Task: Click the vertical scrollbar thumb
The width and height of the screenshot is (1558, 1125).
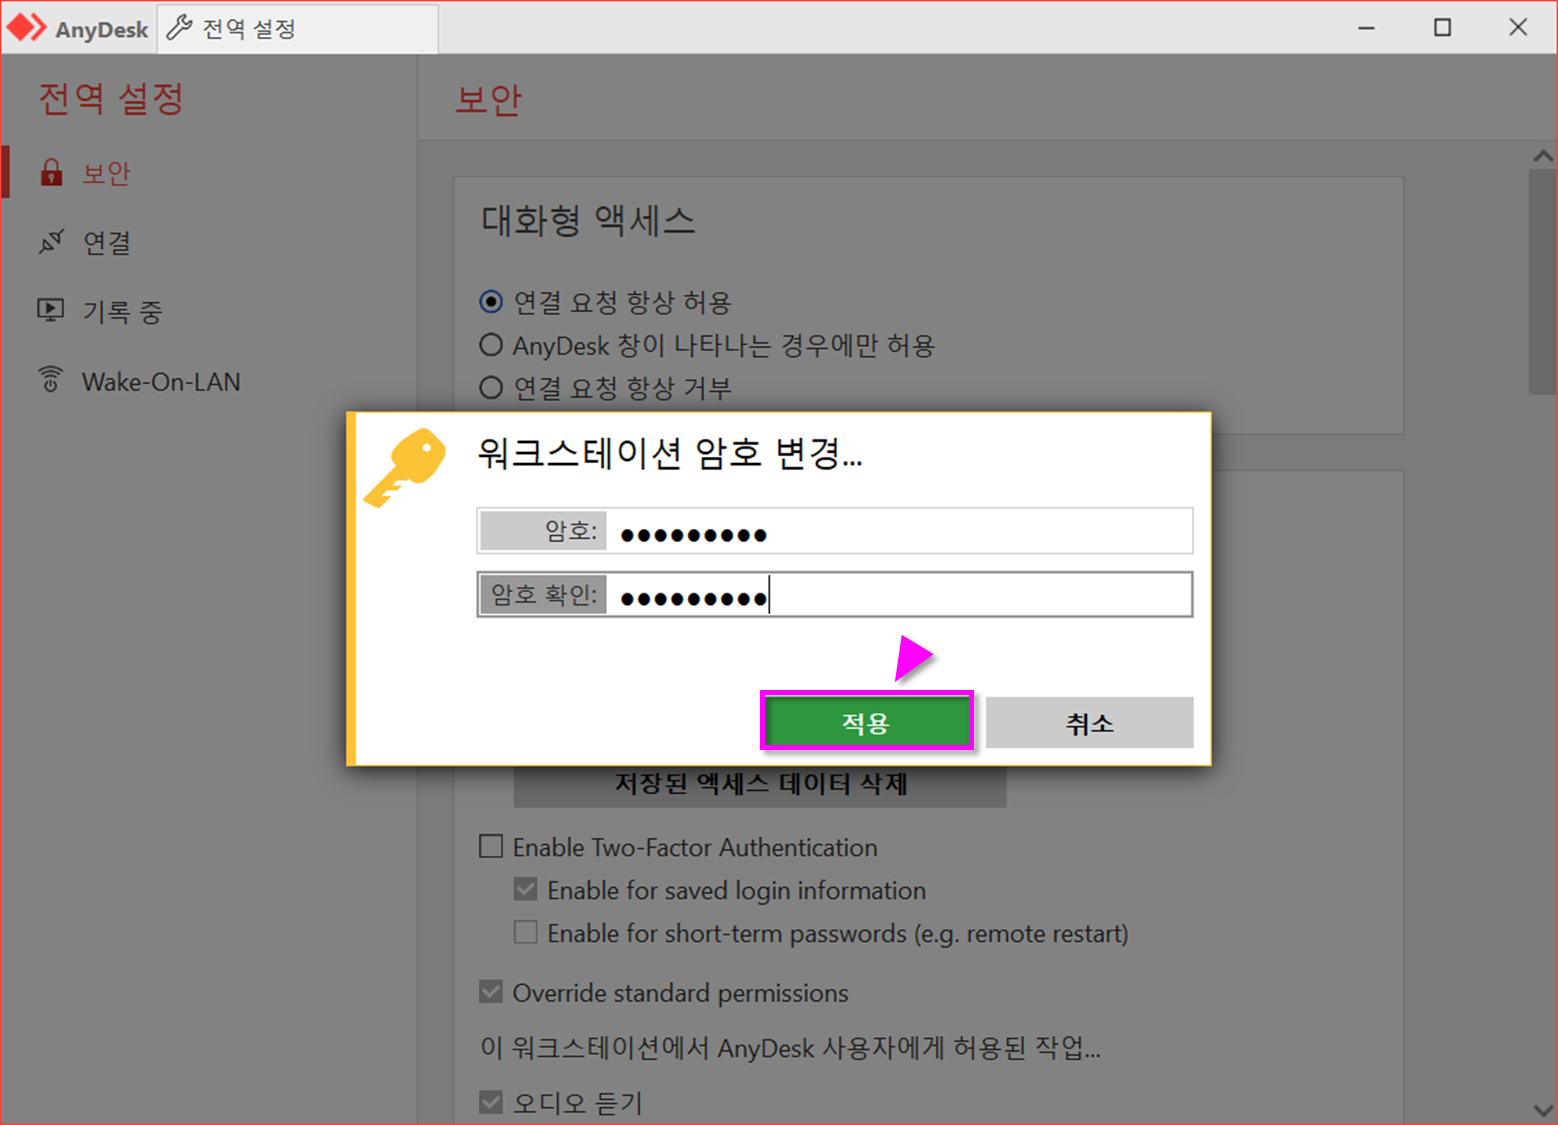Action: (x=1542, y=282)
